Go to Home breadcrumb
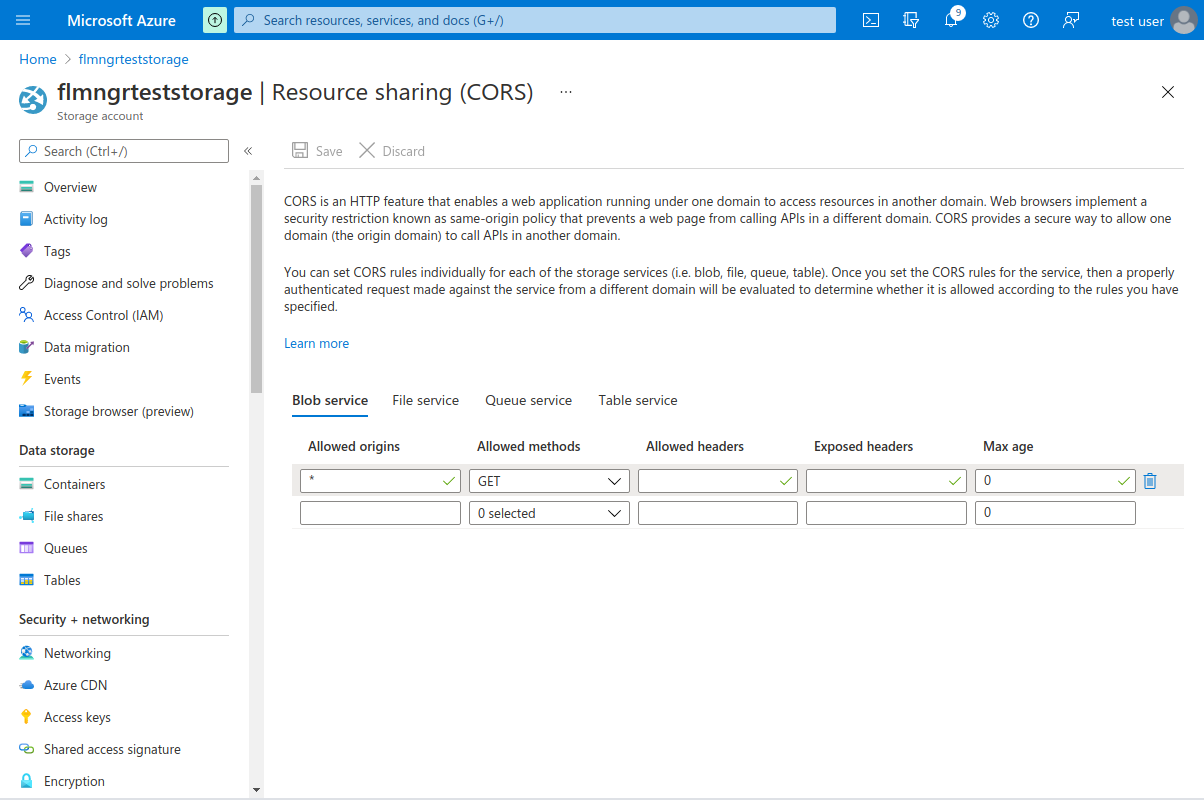 click(38, 59)
